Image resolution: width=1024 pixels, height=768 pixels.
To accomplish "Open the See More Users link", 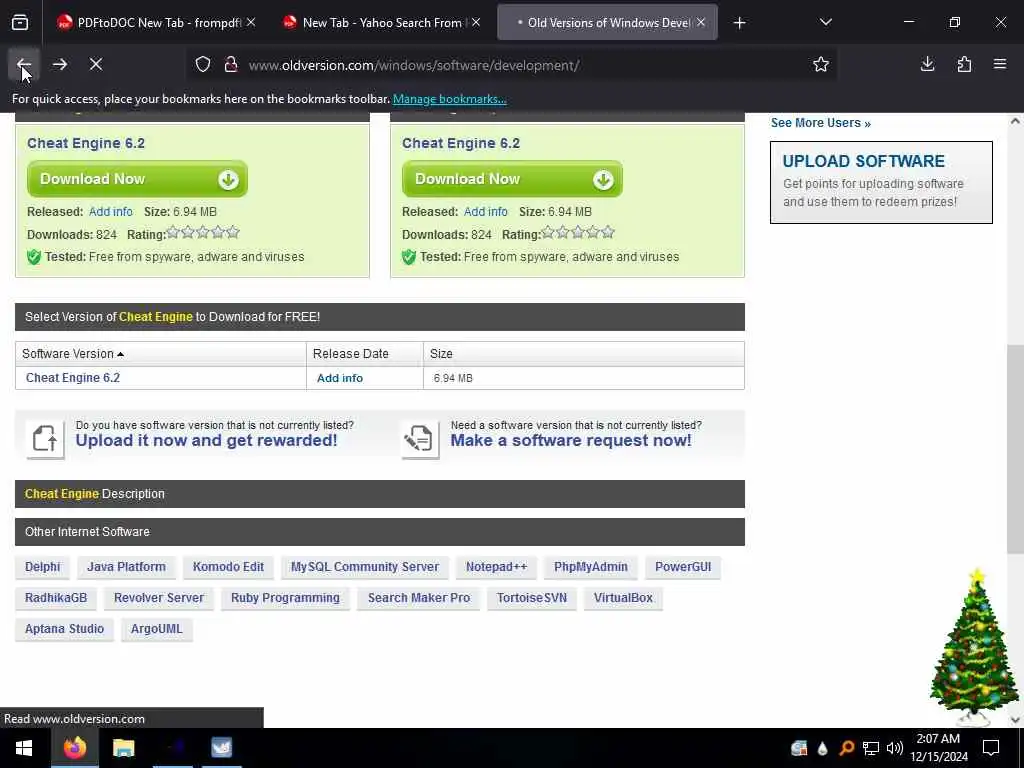I will coord(820,123).
